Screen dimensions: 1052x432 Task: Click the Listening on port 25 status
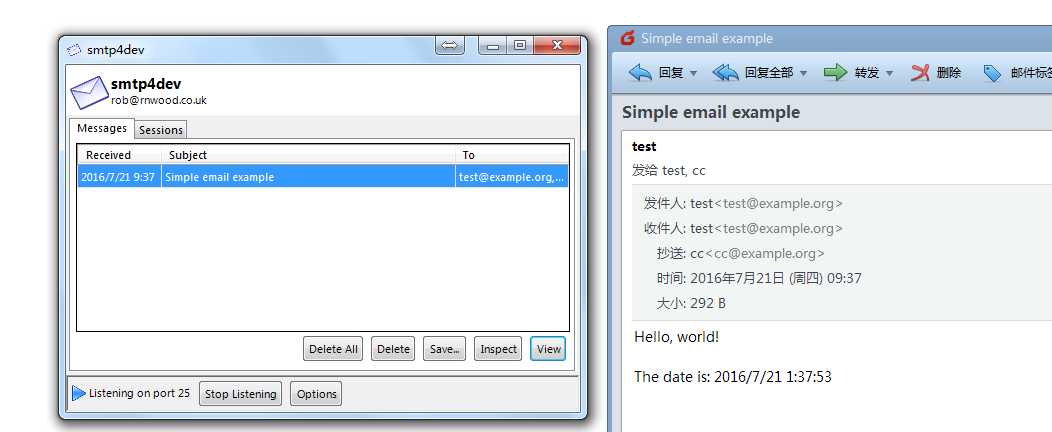(x=140, y=393)
